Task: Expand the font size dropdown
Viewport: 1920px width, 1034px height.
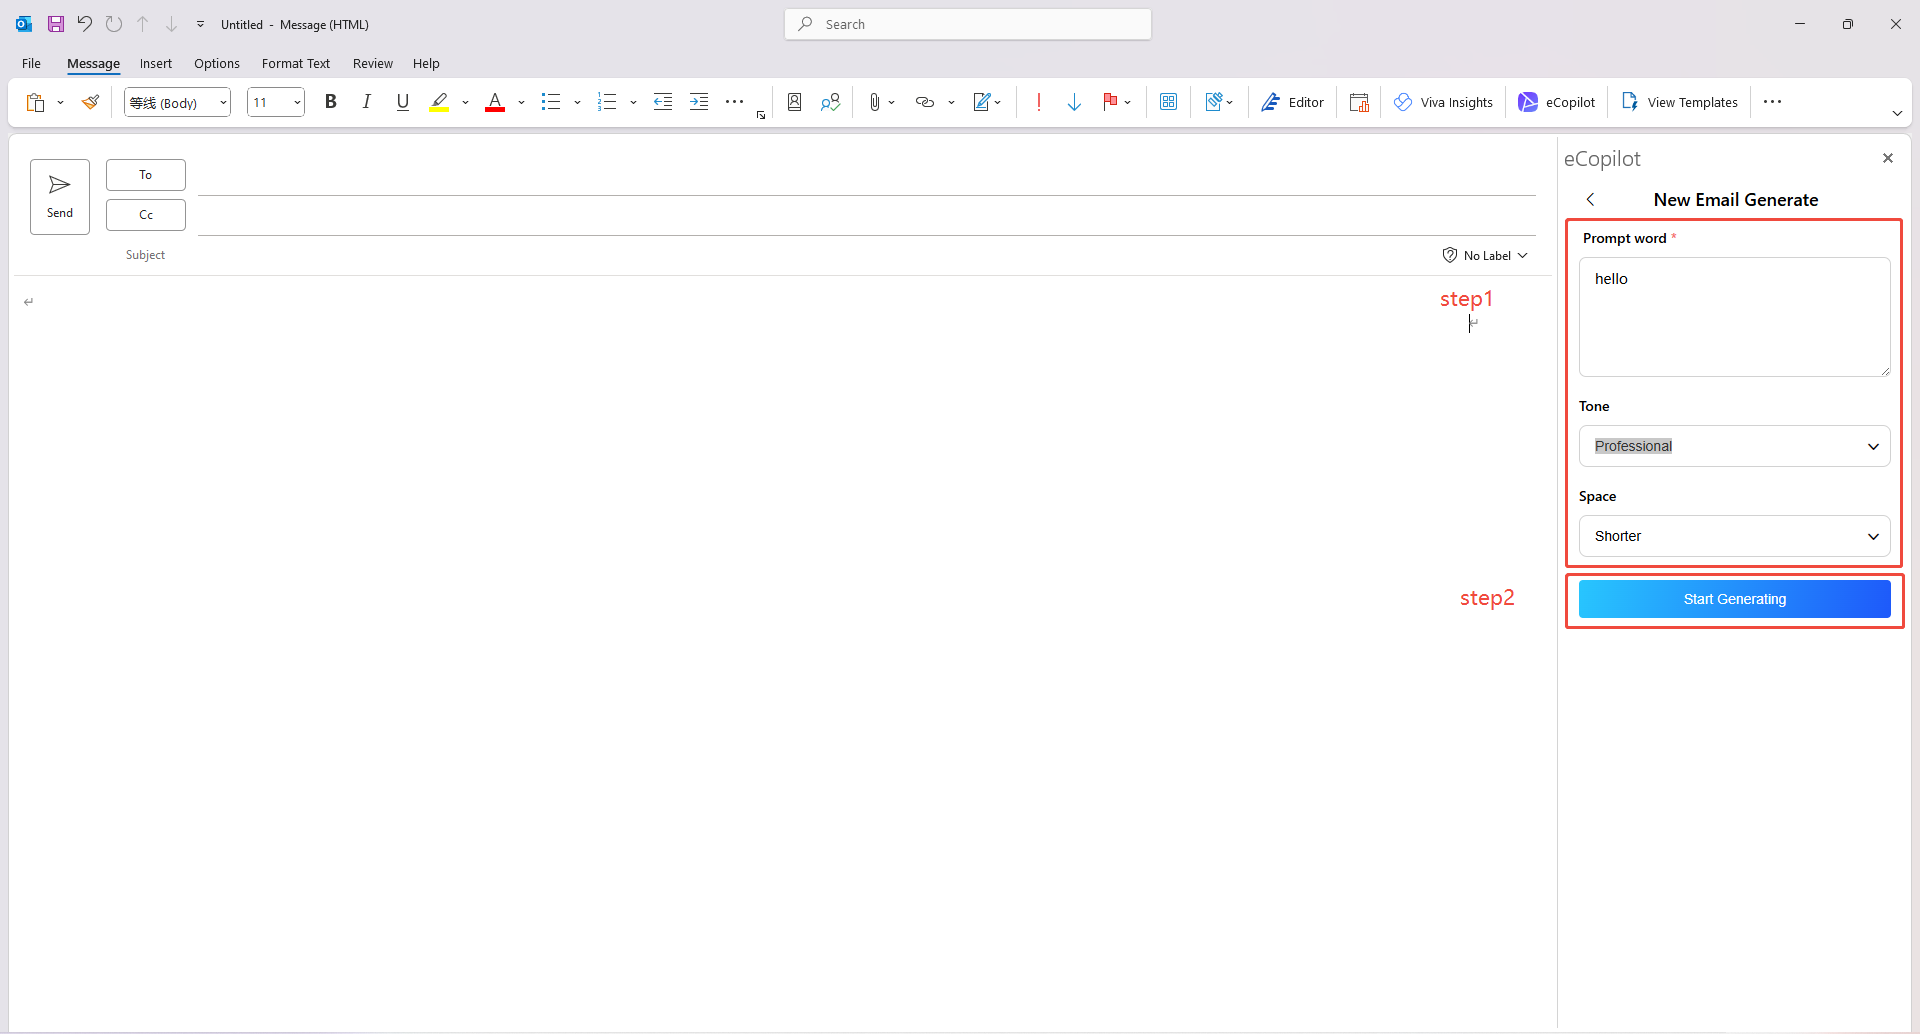Action: (x=296, y=101)
